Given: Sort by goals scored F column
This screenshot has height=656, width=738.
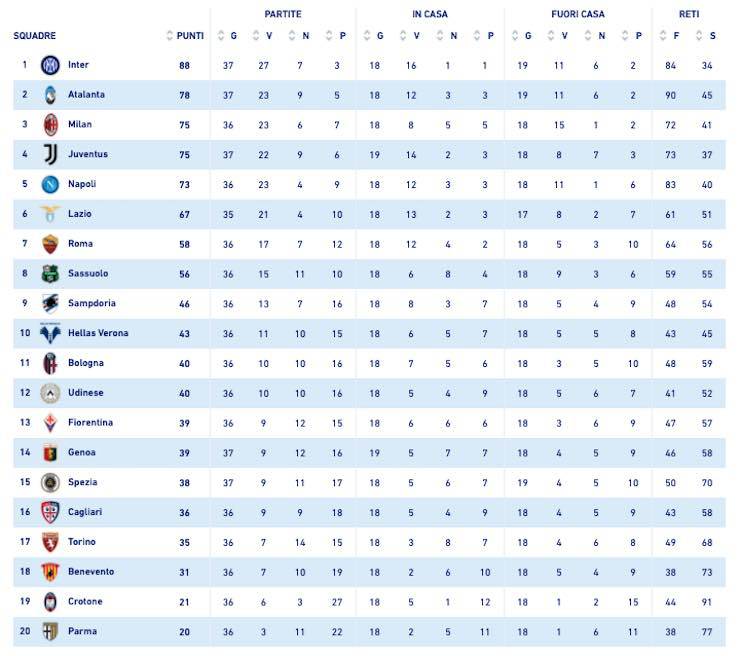Looking at the screenshot, I should click(x=671, y=36).
